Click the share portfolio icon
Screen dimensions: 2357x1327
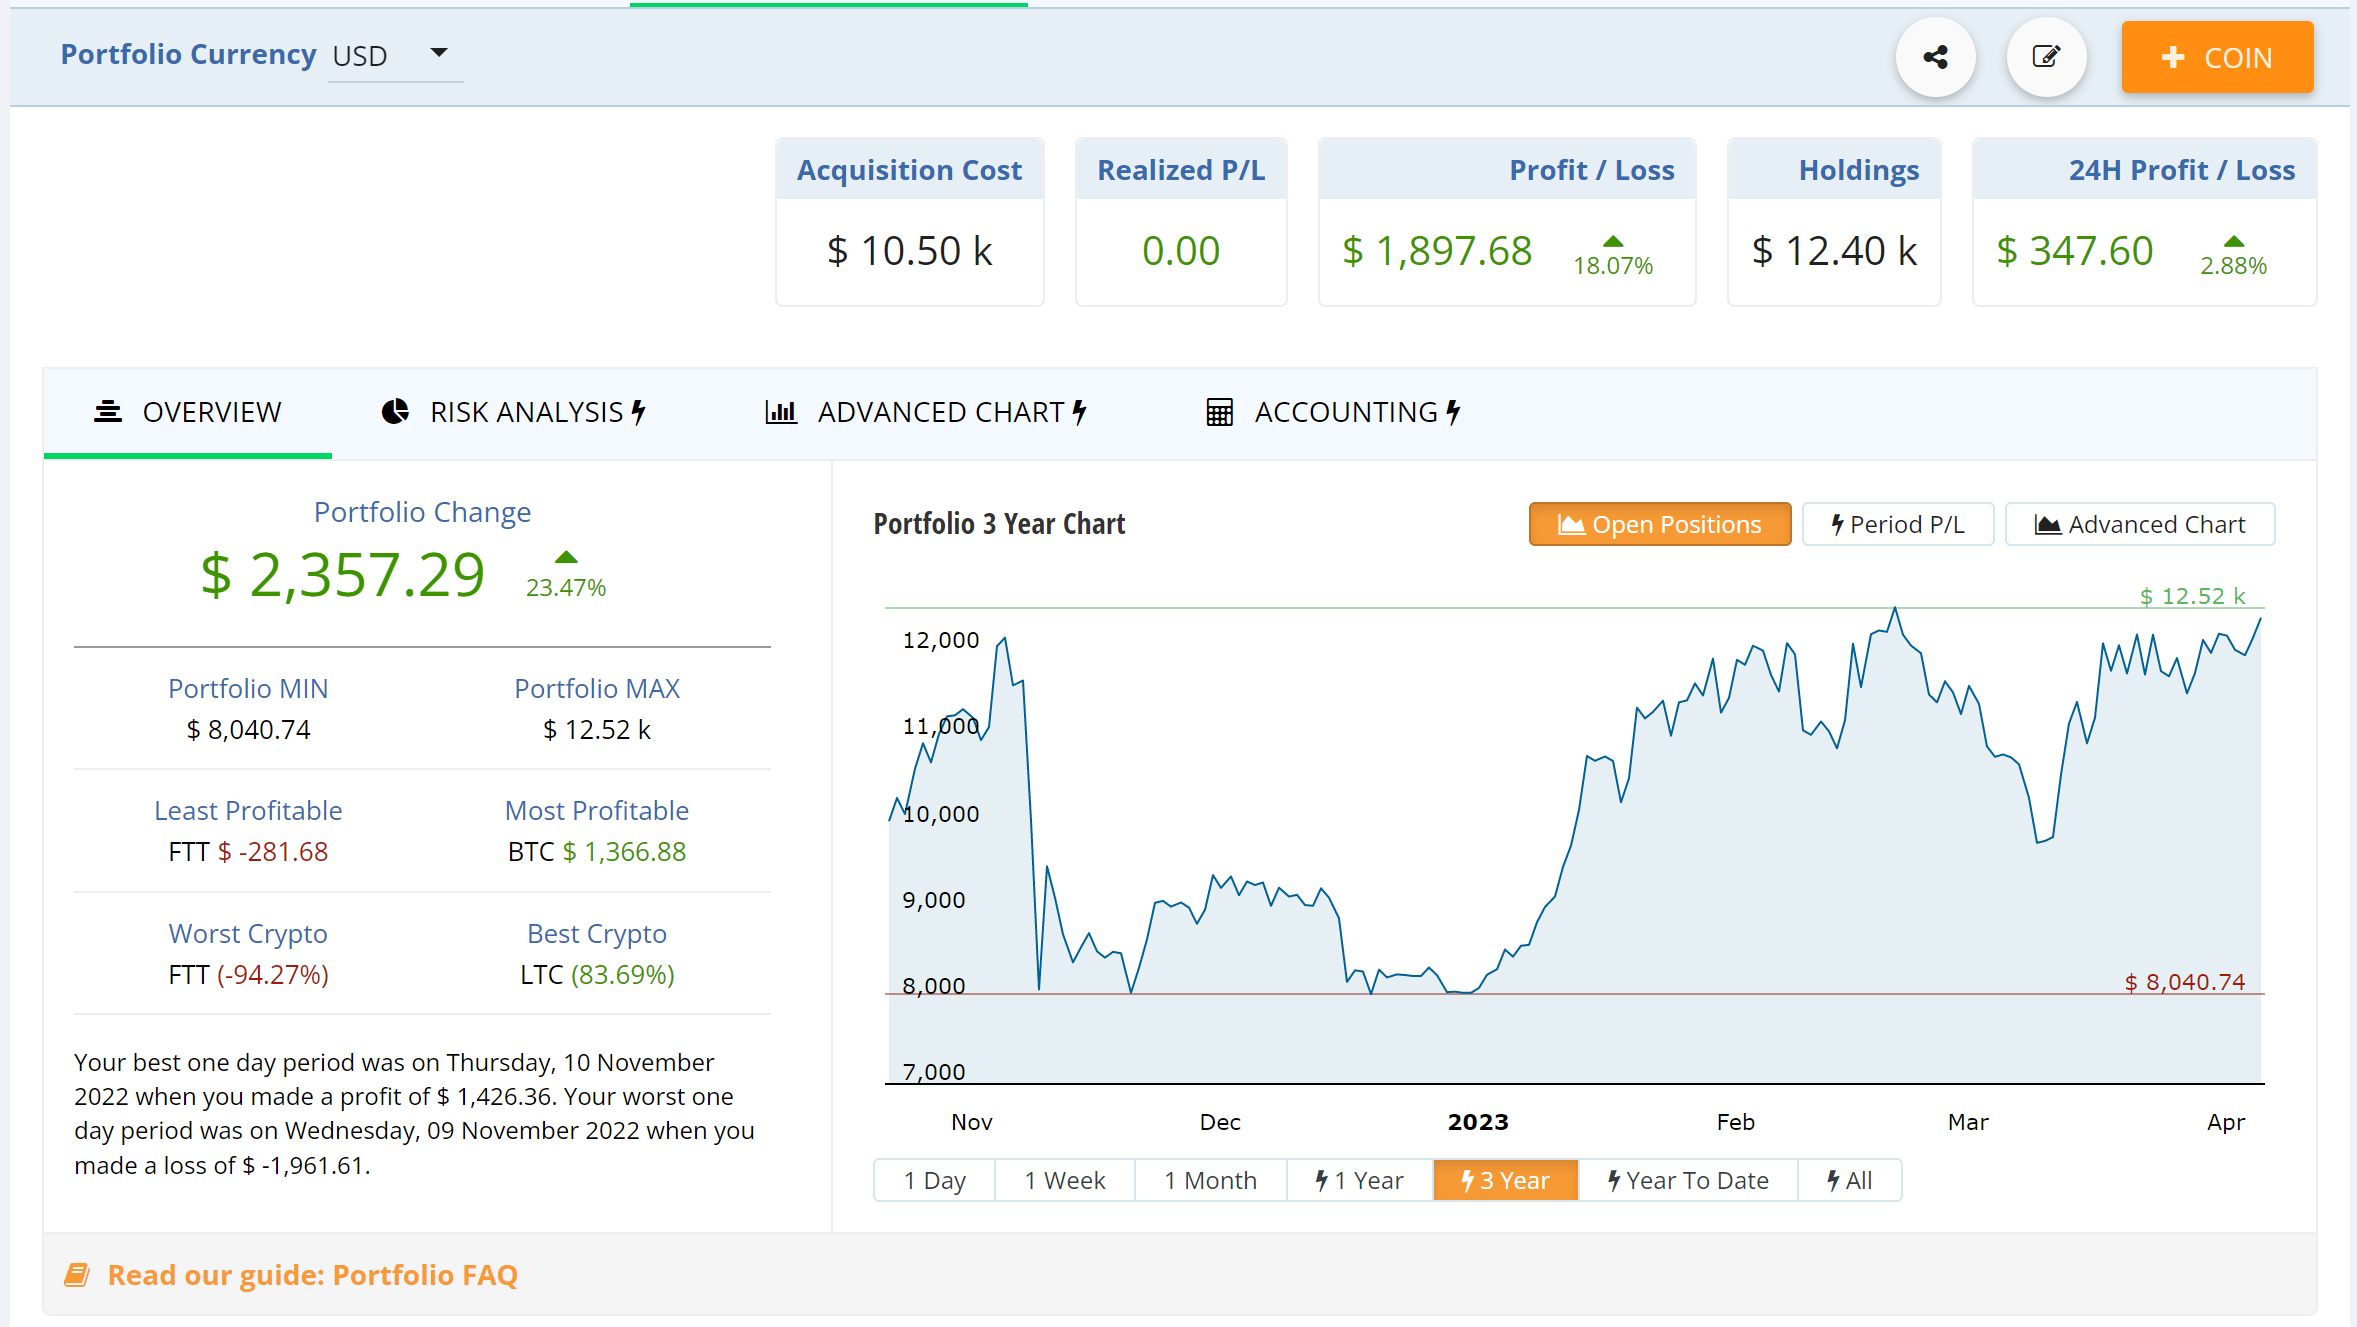(1935, 57)
